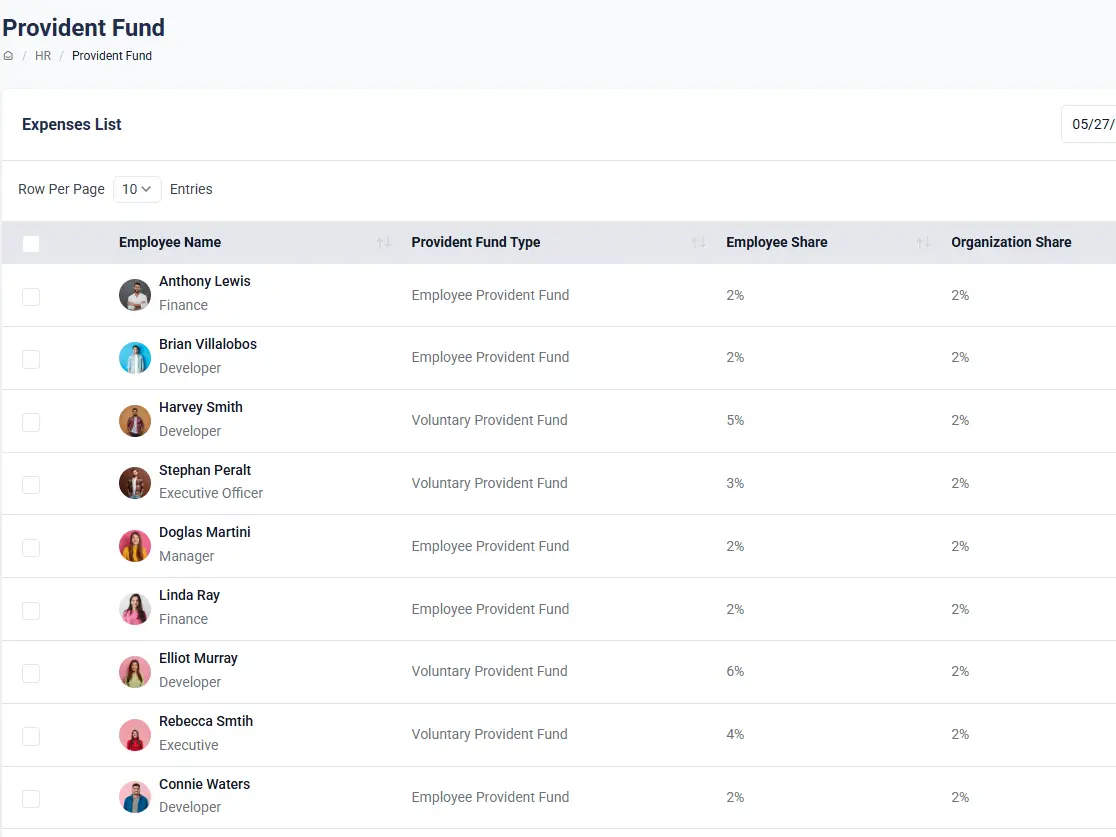Click the date range input field
1116x837 pixels.
[1090, 125]
